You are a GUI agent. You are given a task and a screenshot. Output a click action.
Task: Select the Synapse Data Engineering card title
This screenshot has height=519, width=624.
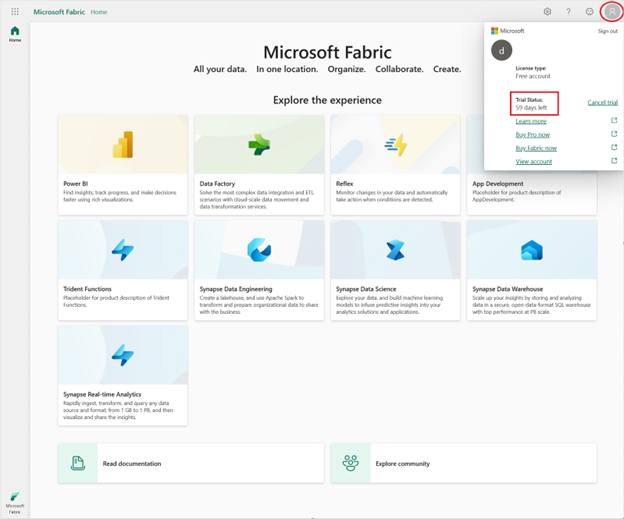coord(236,289)
